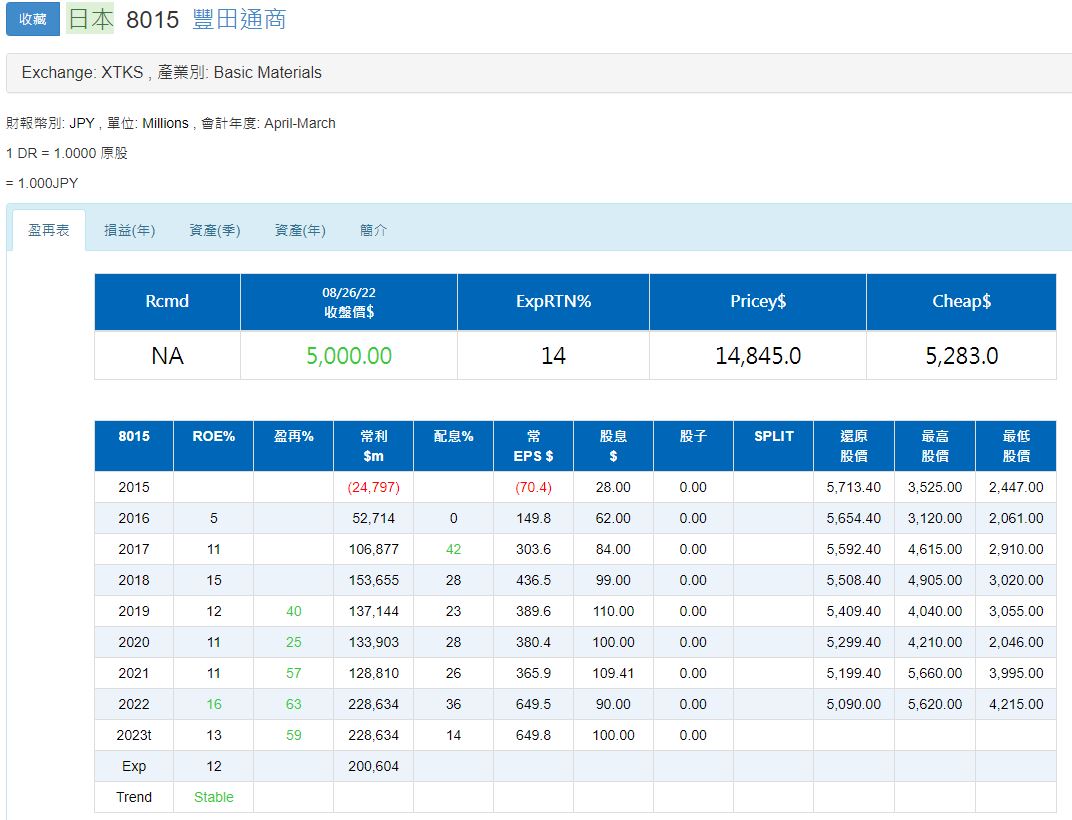Select the 14 ExpRTN% value
This screenshot has height=820, width=1072.
553,356
